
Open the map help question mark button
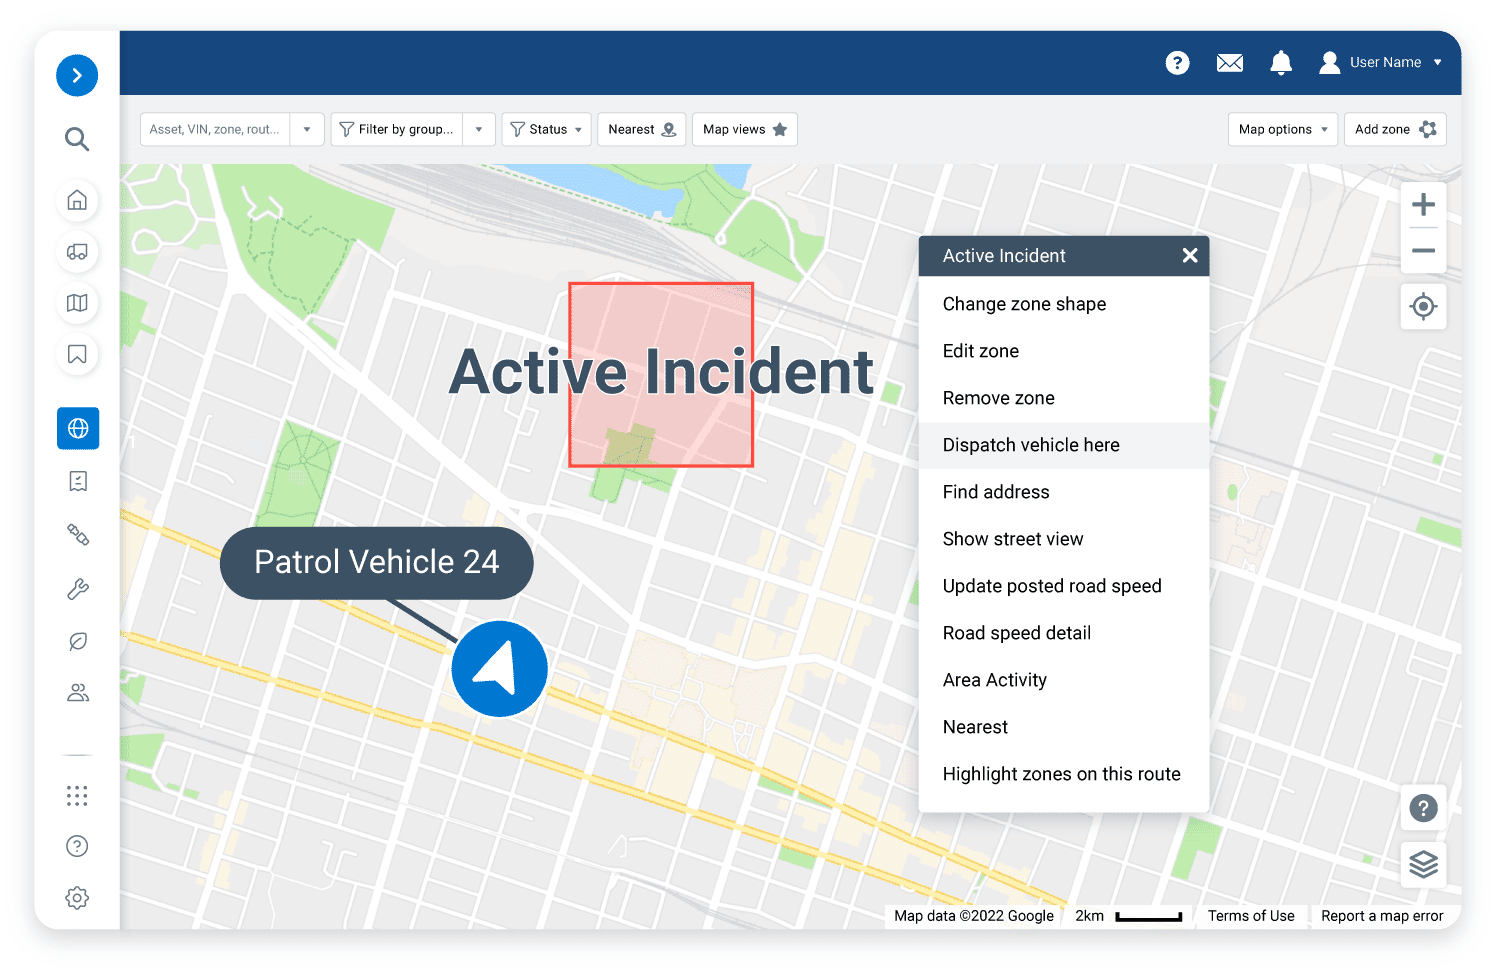coord(1423,808)
